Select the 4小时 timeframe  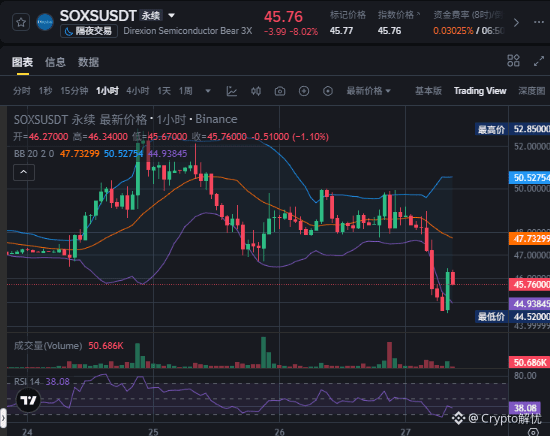(138, 91)
